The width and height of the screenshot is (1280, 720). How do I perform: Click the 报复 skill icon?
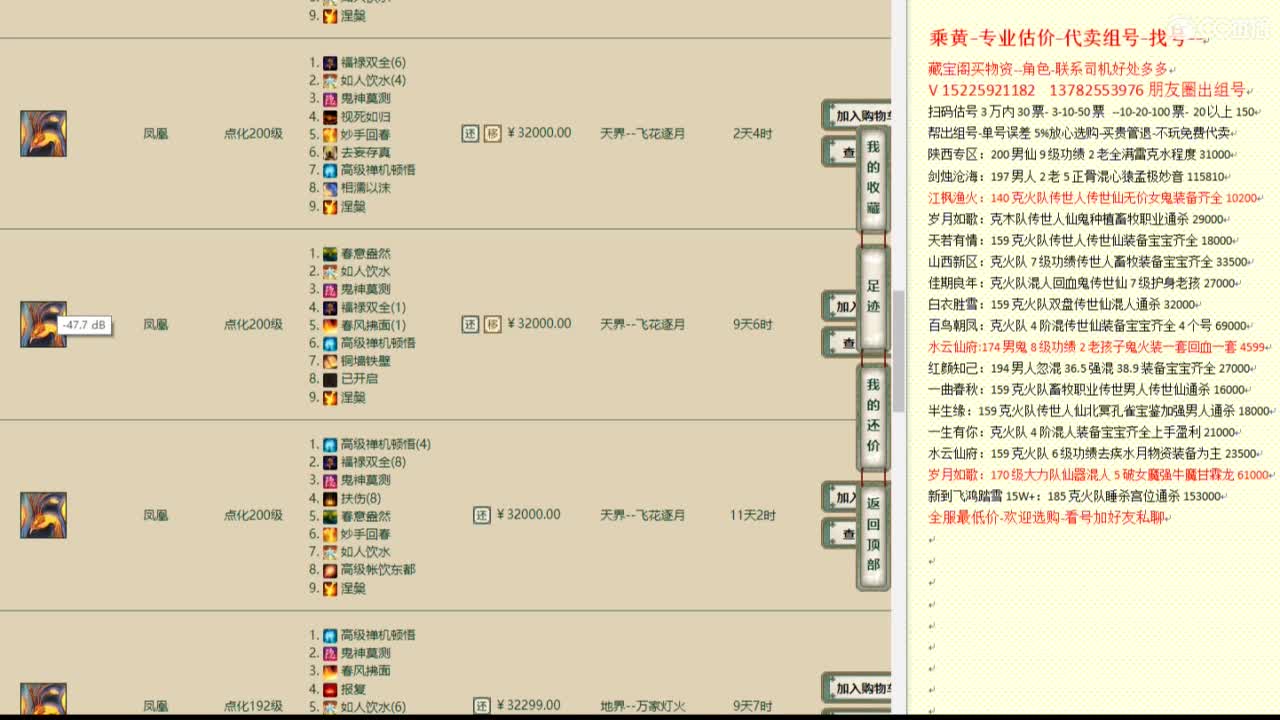tap(330, 689)
